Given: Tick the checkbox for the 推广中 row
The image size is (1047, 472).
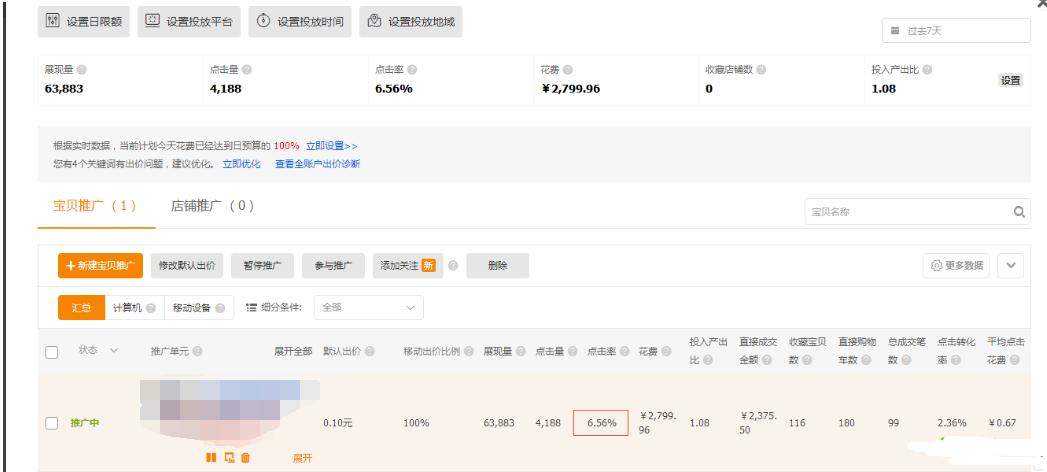Looking at the screenshot, I should 51,423.
